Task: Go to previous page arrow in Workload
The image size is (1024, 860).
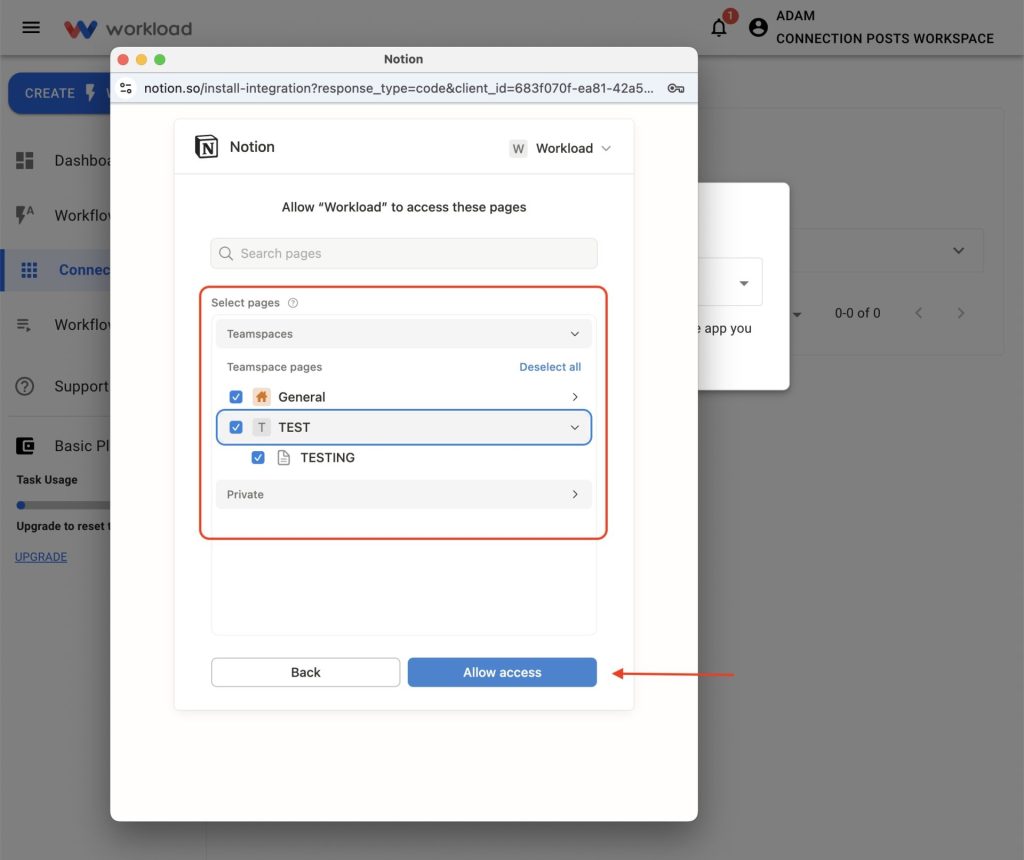Action: (x=919, y=313)
